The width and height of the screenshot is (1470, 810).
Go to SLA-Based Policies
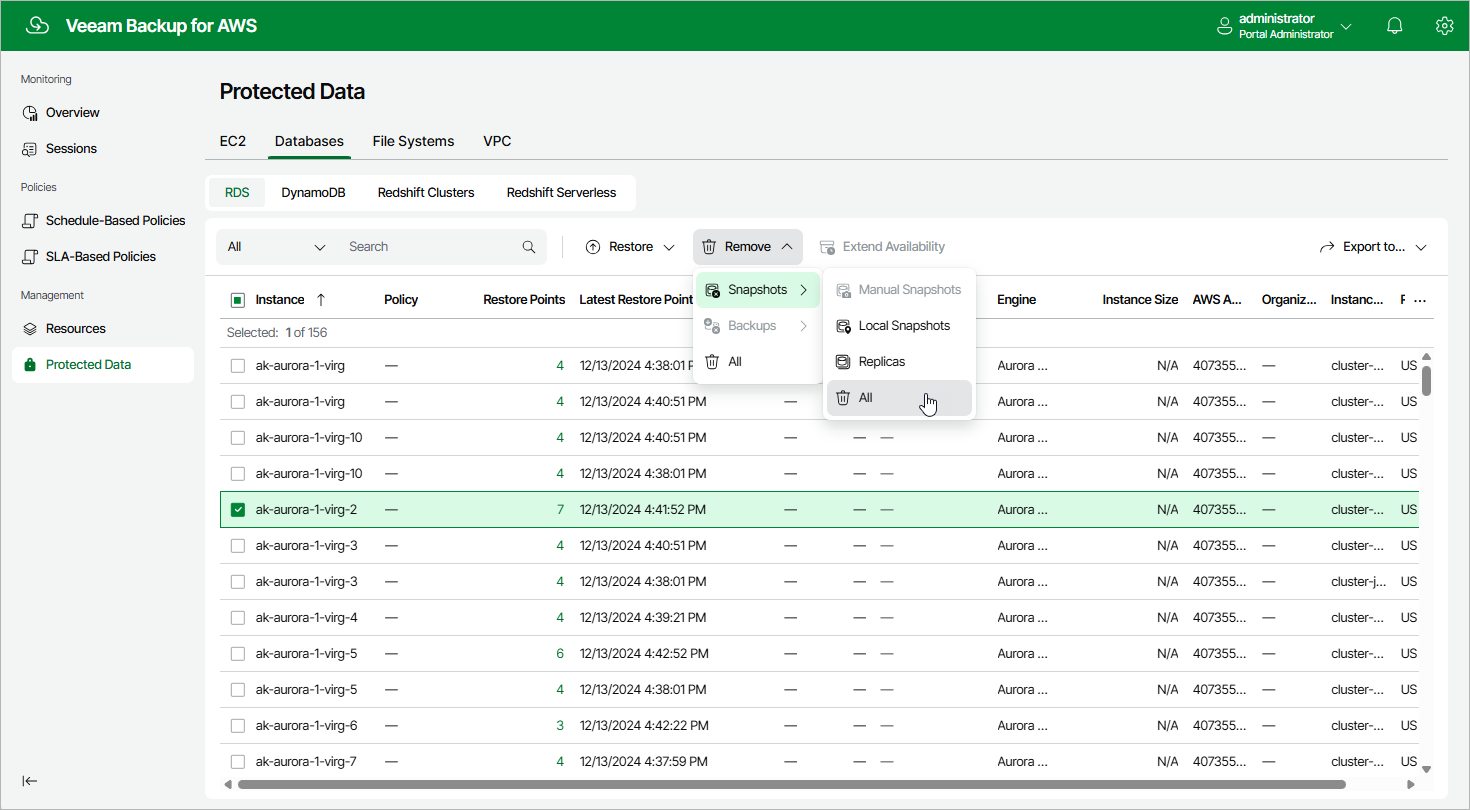[103, 257]
